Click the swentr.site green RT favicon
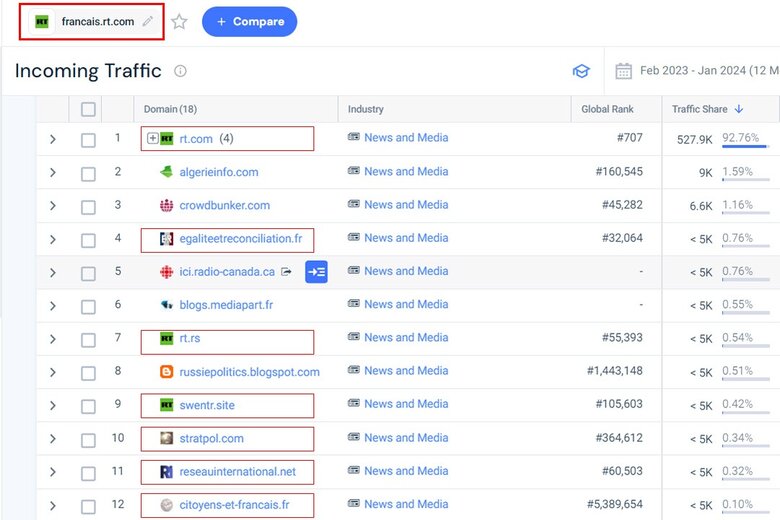 (x=167, y=405)
